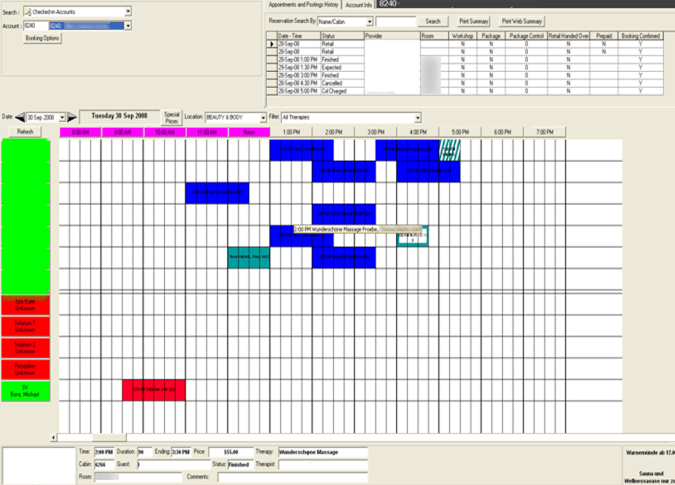Image resolution: width=675 pixels, height=485 pixels.
Task: Select the 28-Sep-08 3:00 PM Finished row
Action: (x=465, y=75)
